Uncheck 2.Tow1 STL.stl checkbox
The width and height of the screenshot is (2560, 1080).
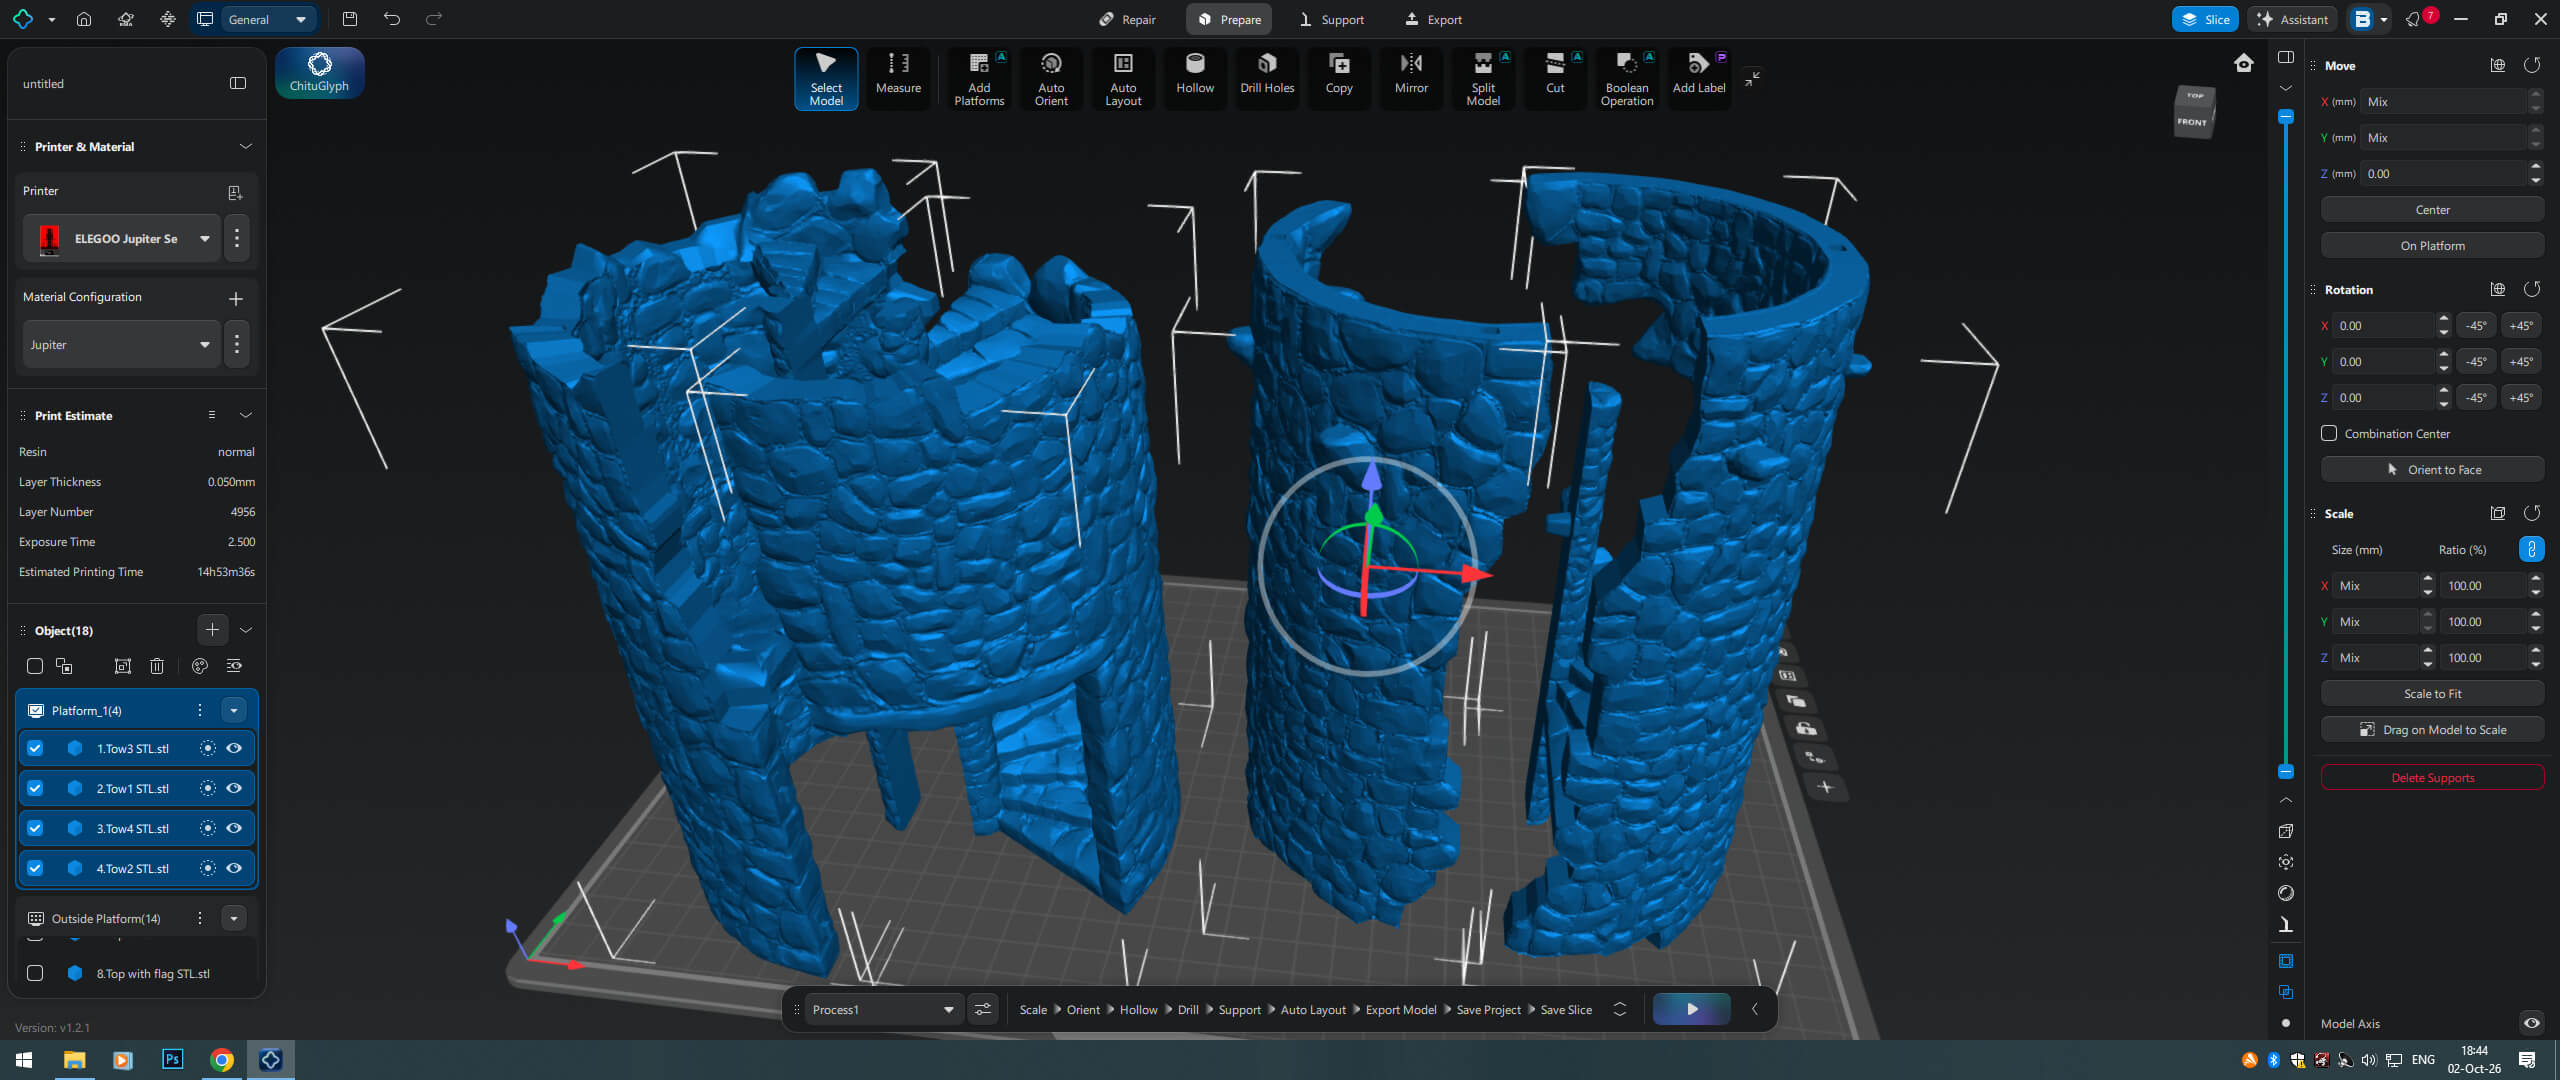point(35,788)
